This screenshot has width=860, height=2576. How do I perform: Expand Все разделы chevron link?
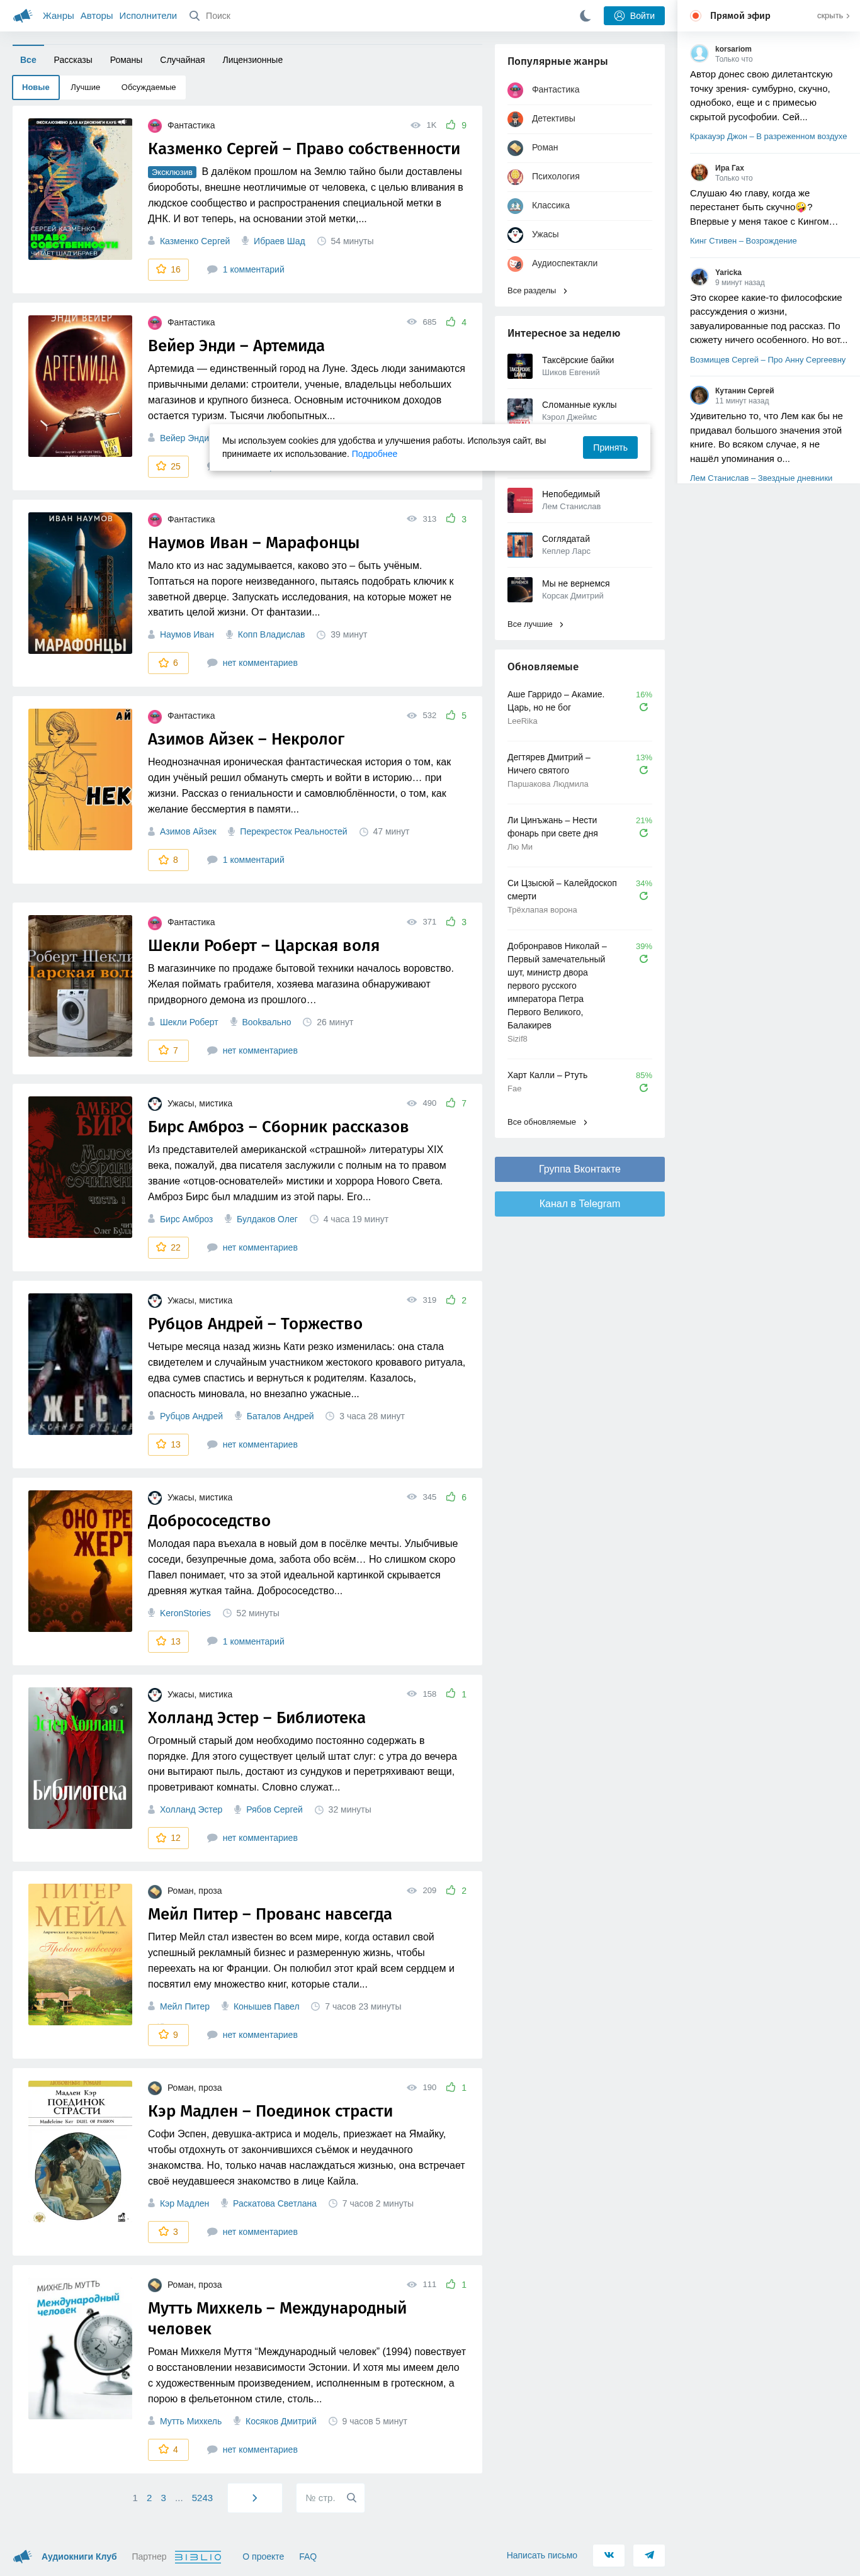click(x=565, y=291)
